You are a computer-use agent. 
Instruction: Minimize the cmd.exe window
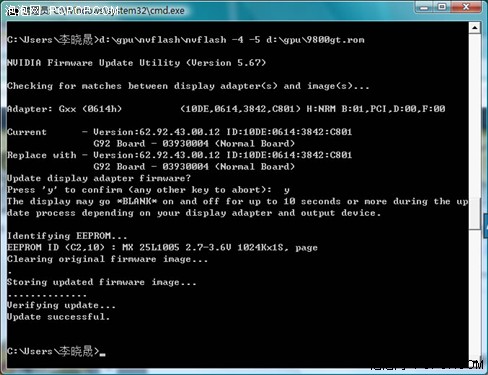click(x=424, y=7)
